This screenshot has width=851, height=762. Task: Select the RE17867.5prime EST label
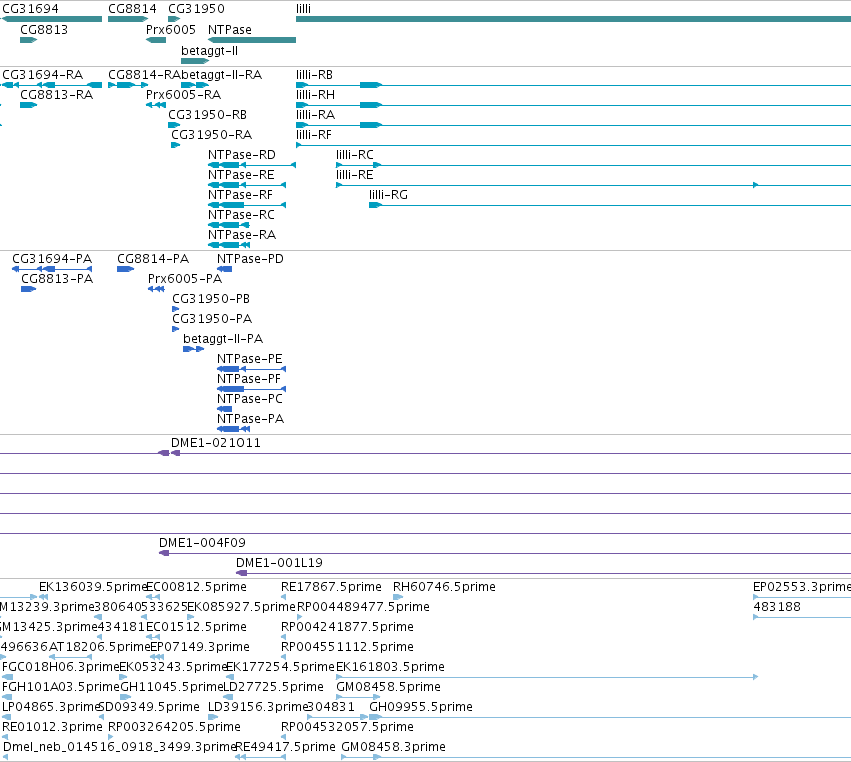[x=331, y=586]
